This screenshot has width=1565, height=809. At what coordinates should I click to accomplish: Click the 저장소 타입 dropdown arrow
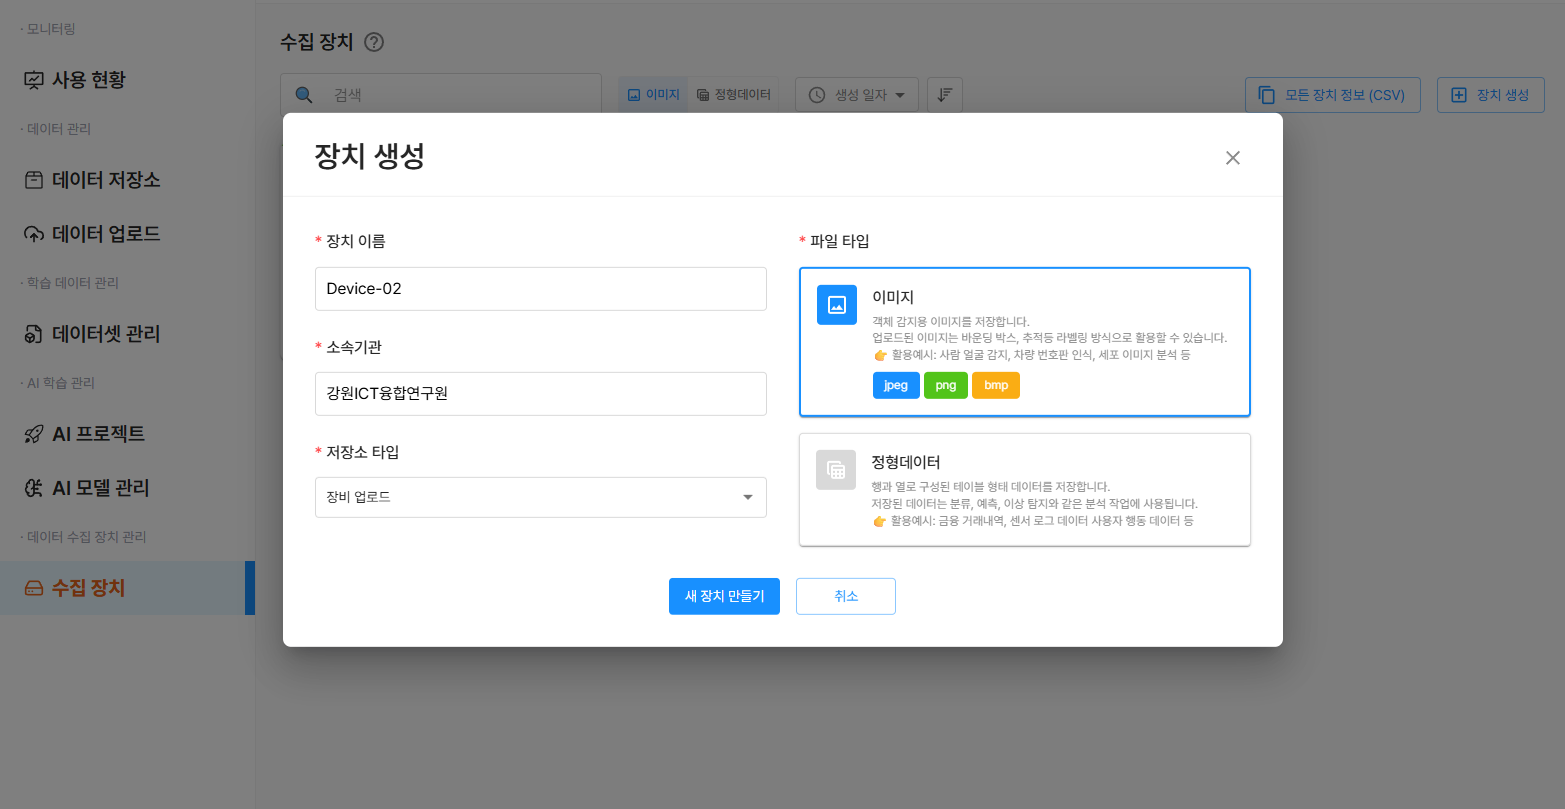pyautogui.click(x=747, y=498)
